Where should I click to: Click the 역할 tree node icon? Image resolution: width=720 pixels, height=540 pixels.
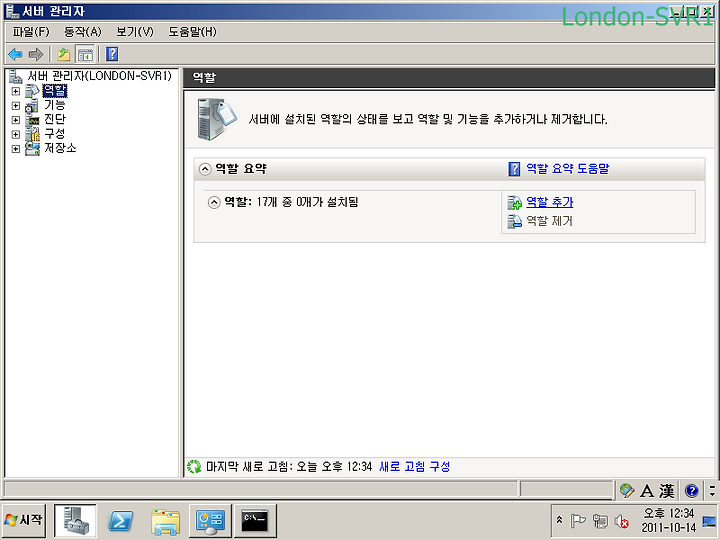point(32,91)
